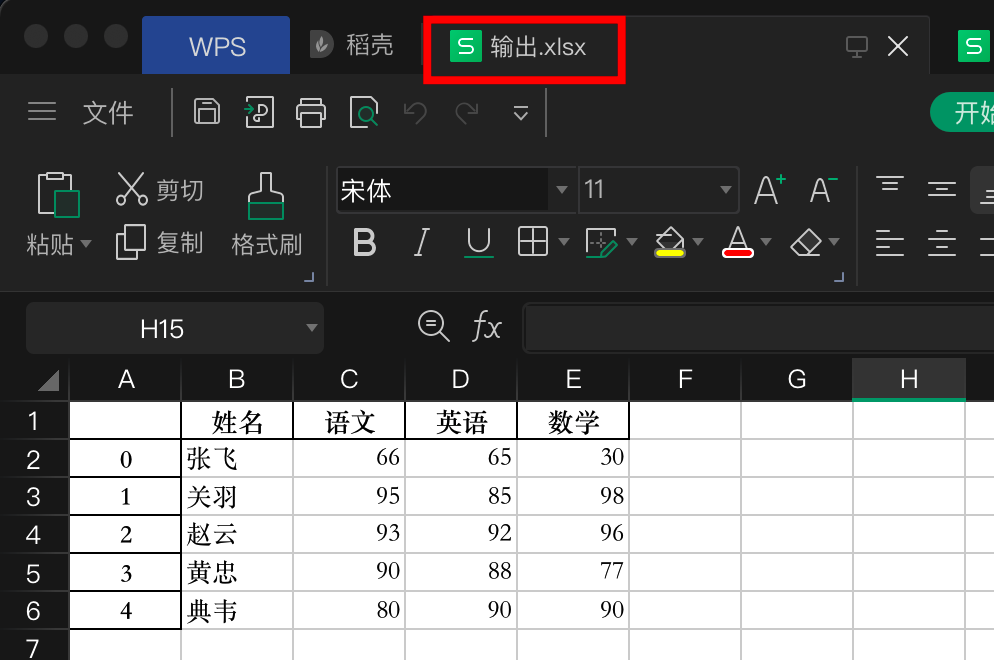Apply yellow fill color

(669, 242)
